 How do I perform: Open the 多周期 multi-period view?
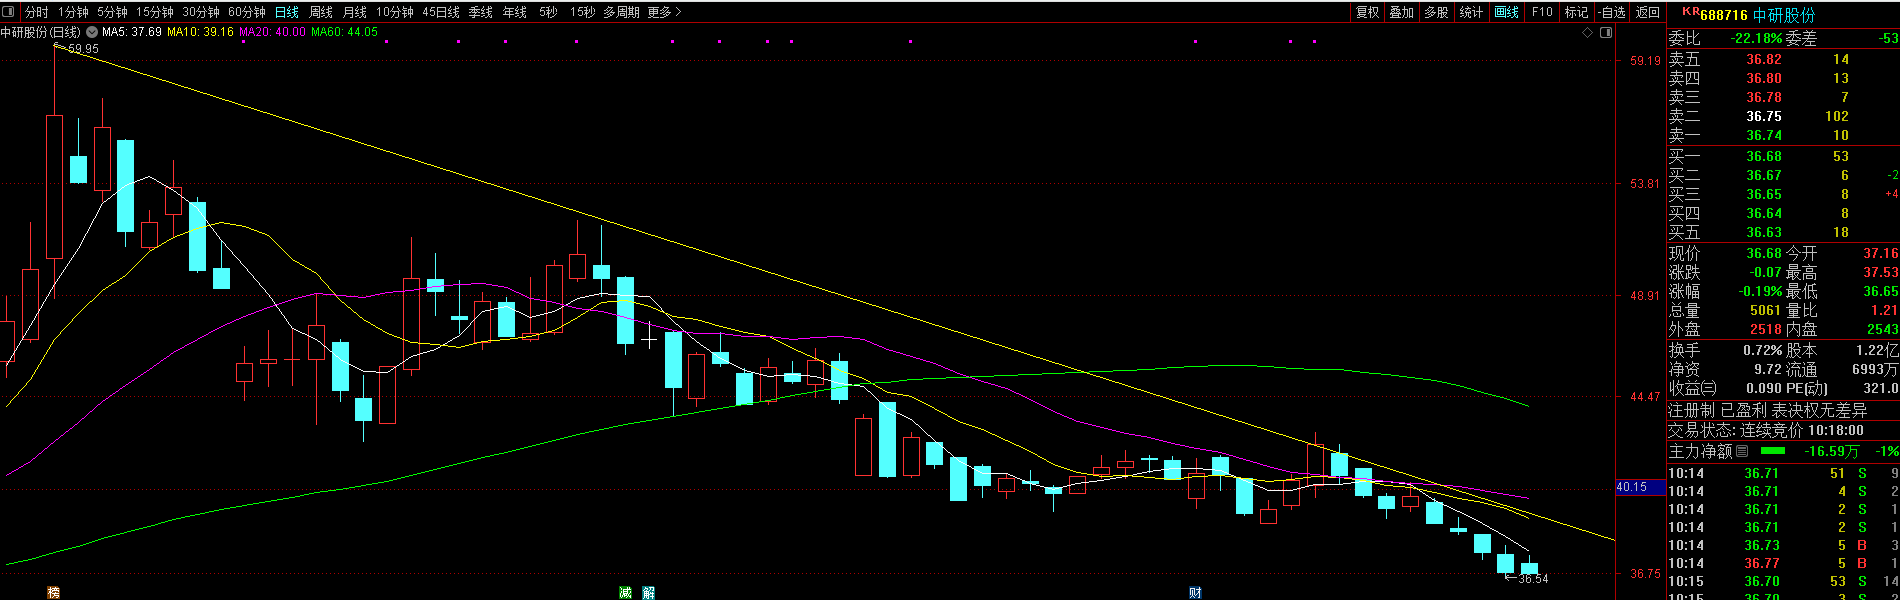[621, 12]
